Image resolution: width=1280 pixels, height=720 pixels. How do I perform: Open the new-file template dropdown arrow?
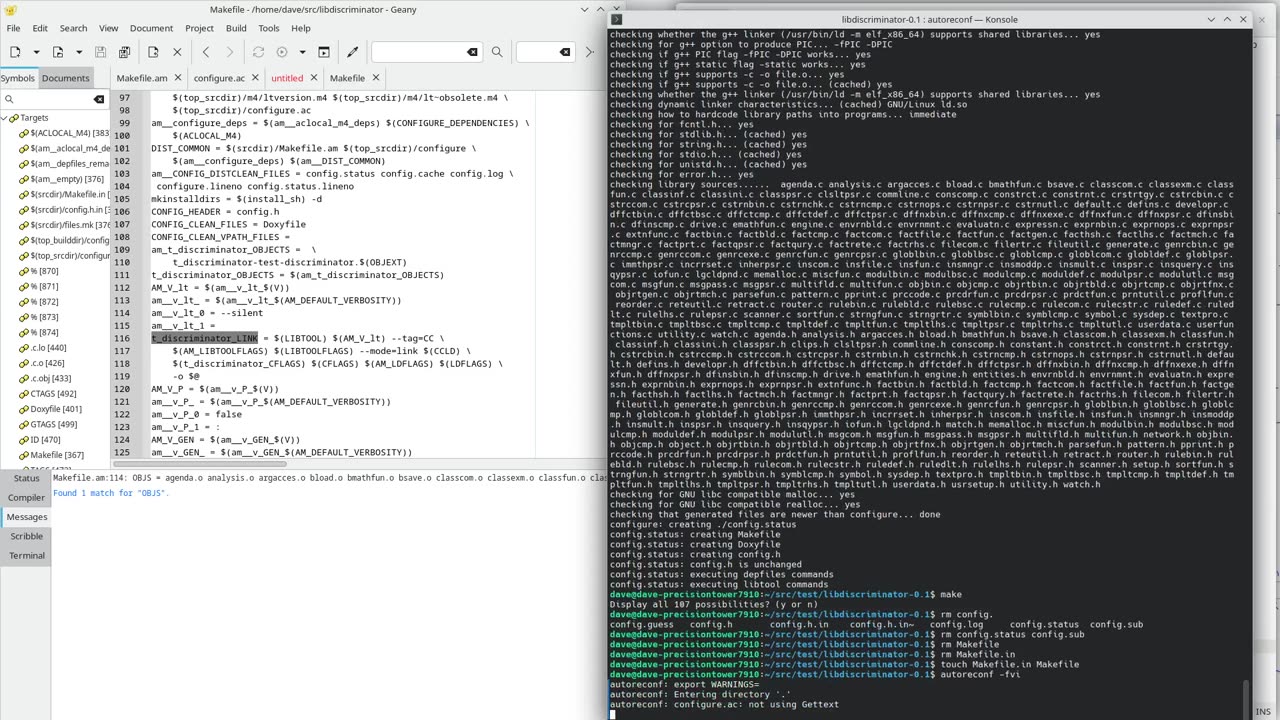coord(37,52)
